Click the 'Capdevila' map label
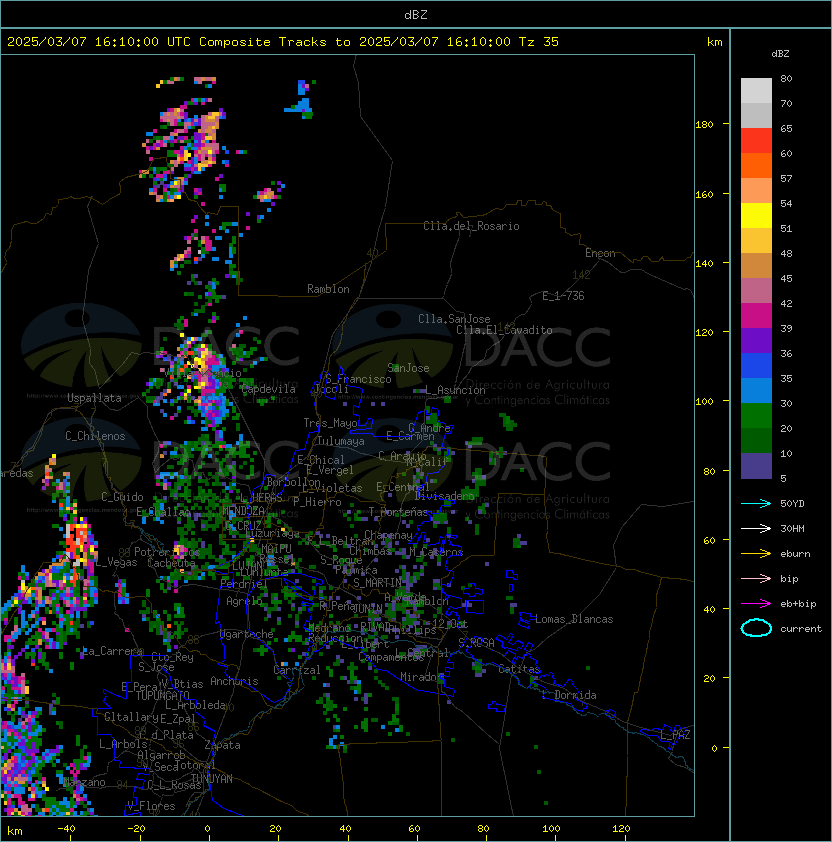The image size is (832, 842). (268, 389)
